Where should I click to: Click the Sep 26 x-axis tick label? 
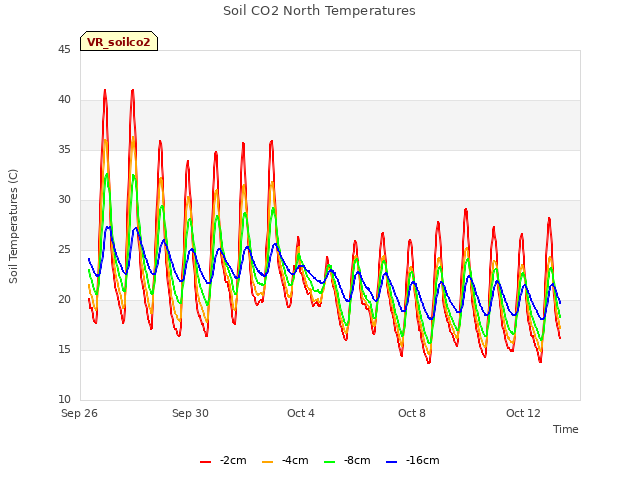pyautogui.click(x=79, y=413)
